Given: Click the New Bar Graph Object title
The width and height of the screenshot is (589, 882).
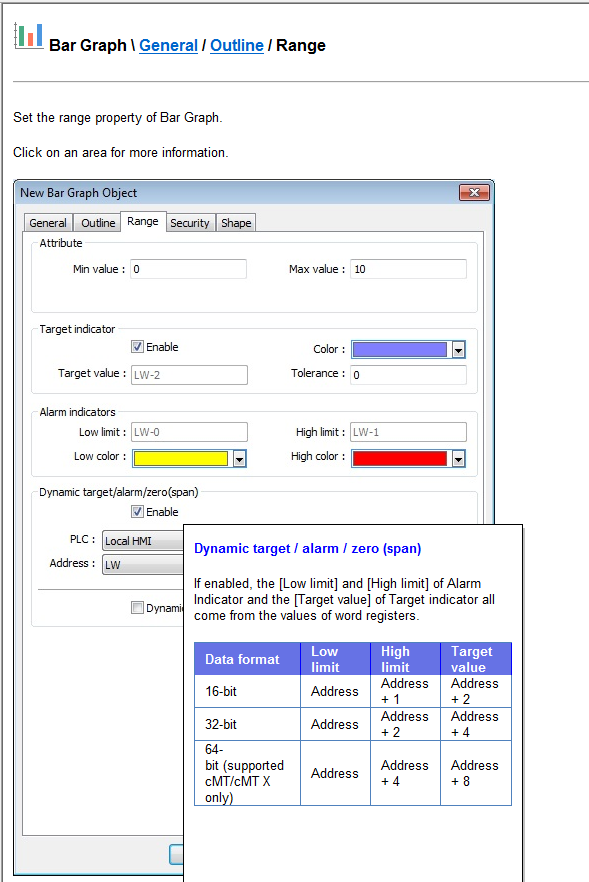Looking at the screenshot, I should pos(79,193).
